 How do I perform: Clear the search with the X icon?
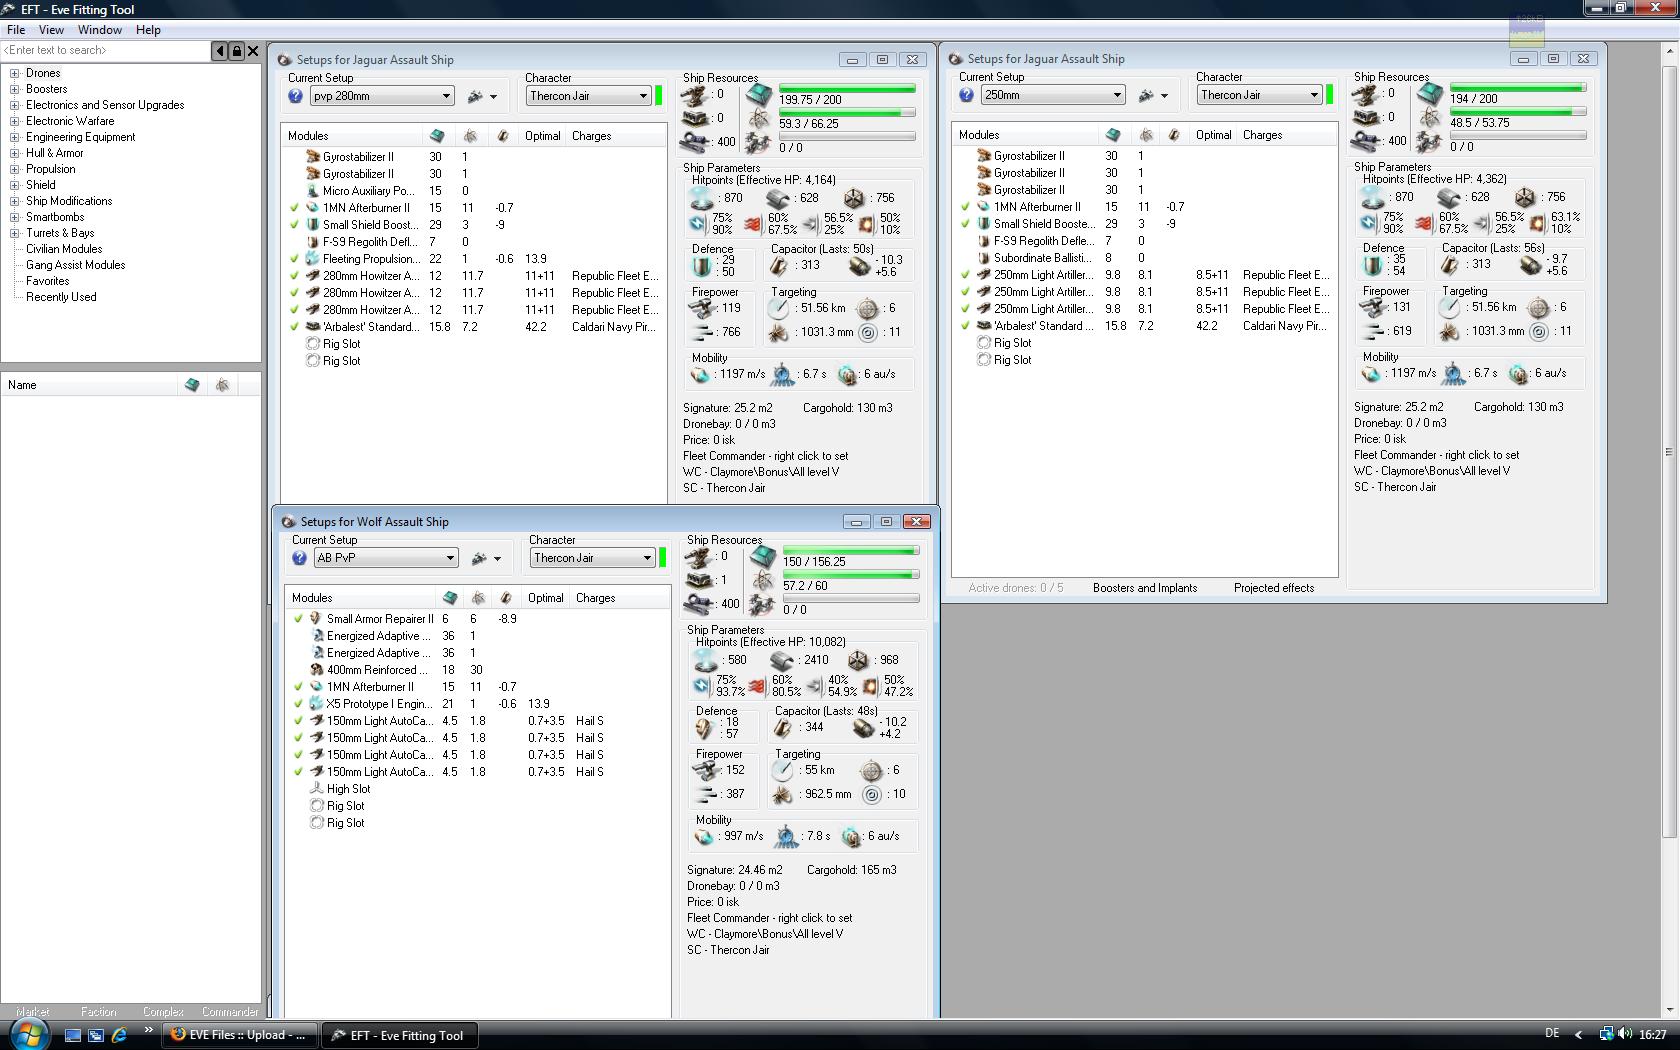(253, 51)
